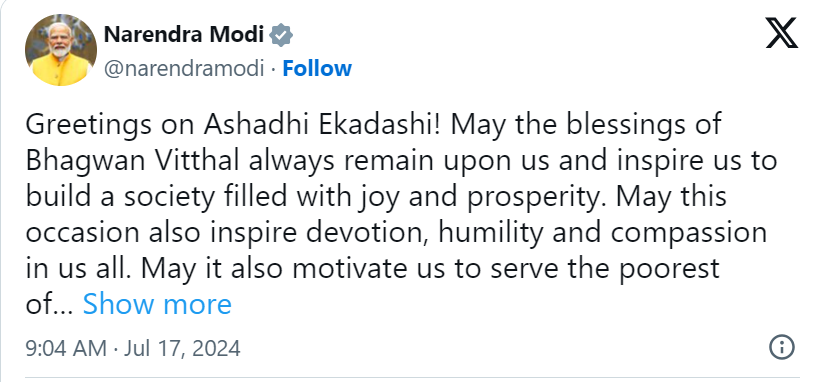Click the Jul 17, 2024 date
The image size is (818, 382).
(x=182, y=348)
